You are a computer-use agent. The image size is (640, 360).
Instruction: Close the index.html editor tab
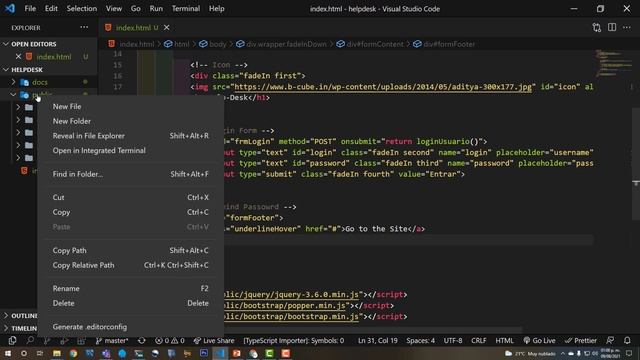point(167,27)
